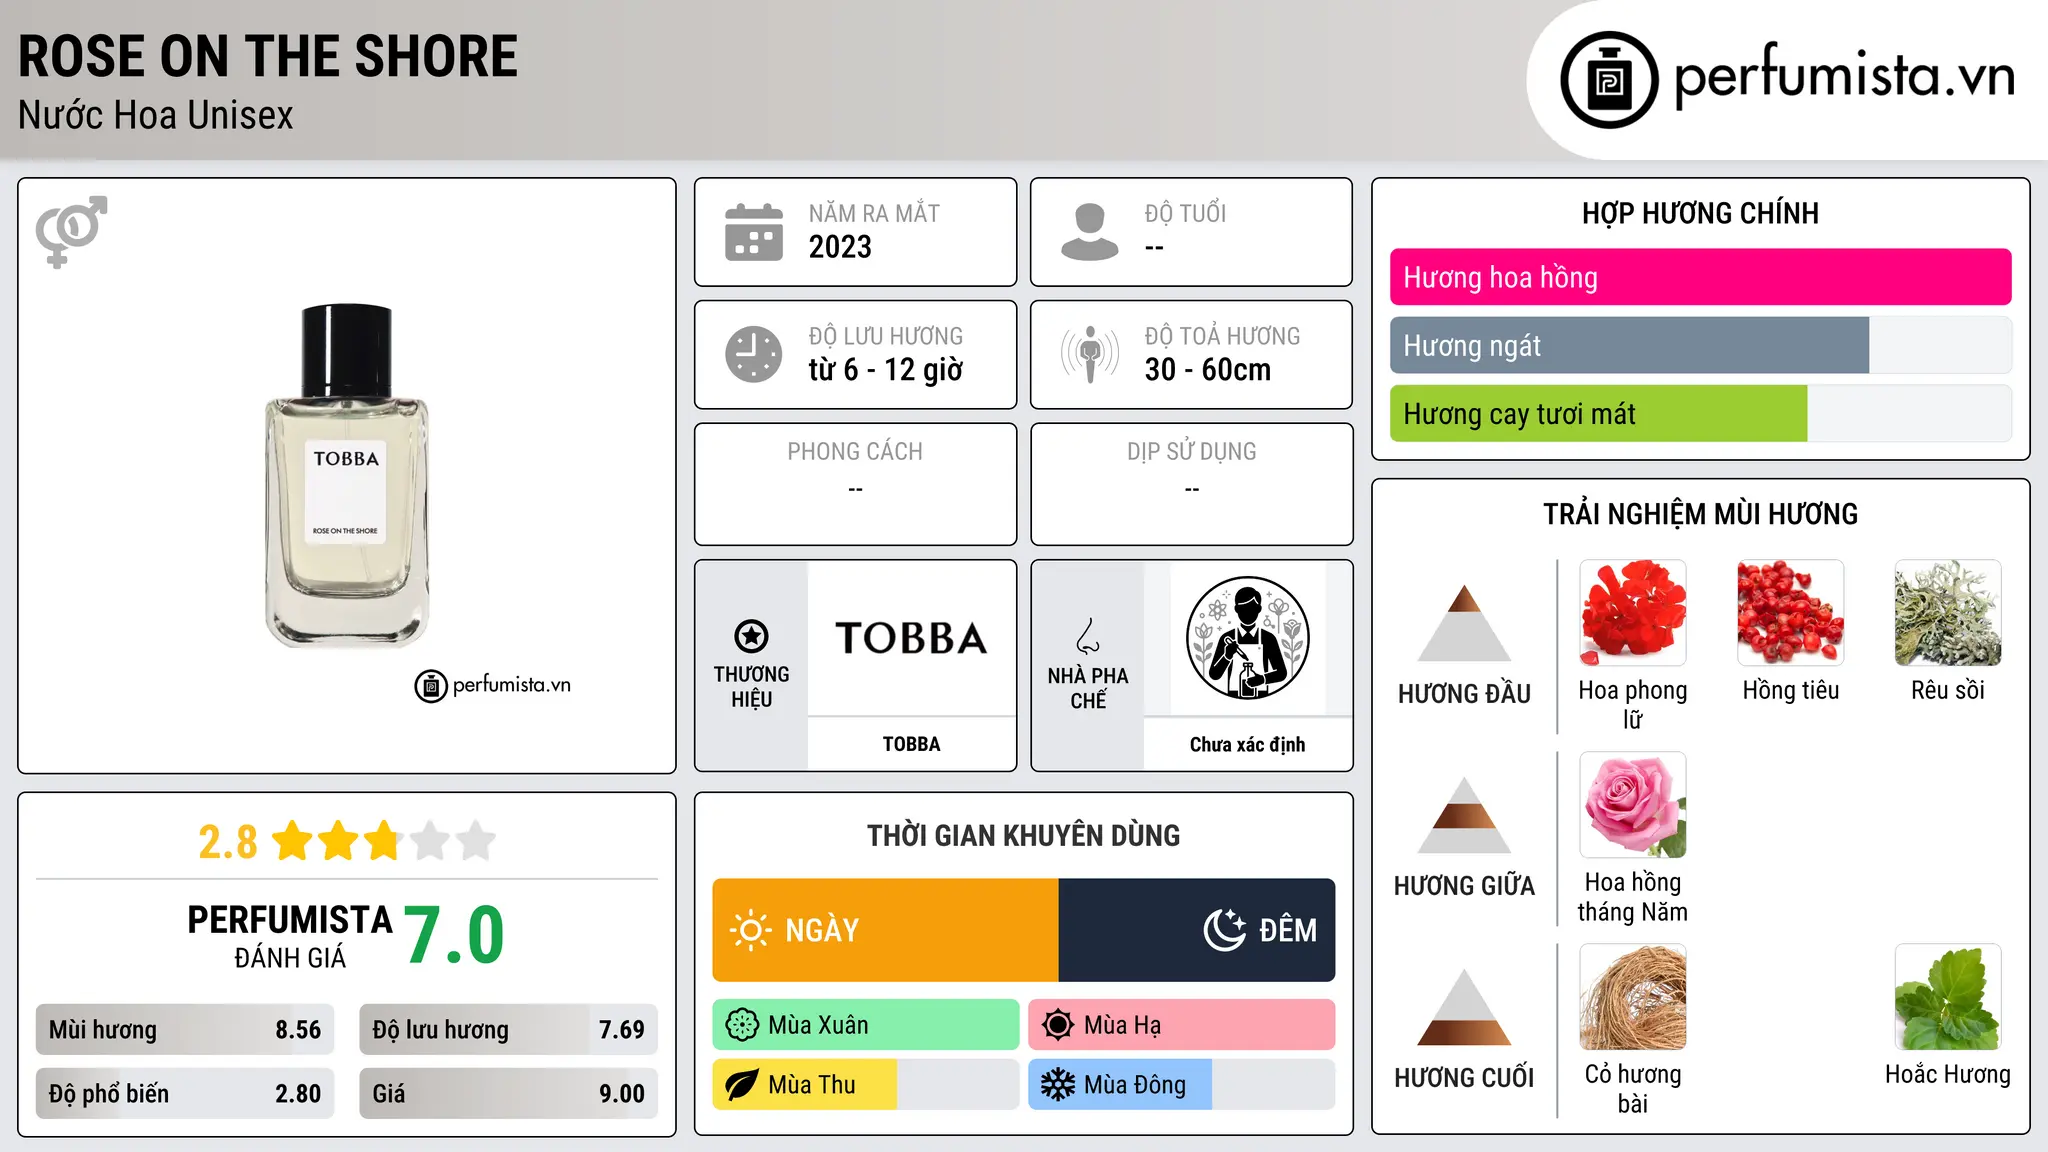Click the Độ lưu hương score row
Viewport: 2048px width, 1152px height.
point(508,1030)
